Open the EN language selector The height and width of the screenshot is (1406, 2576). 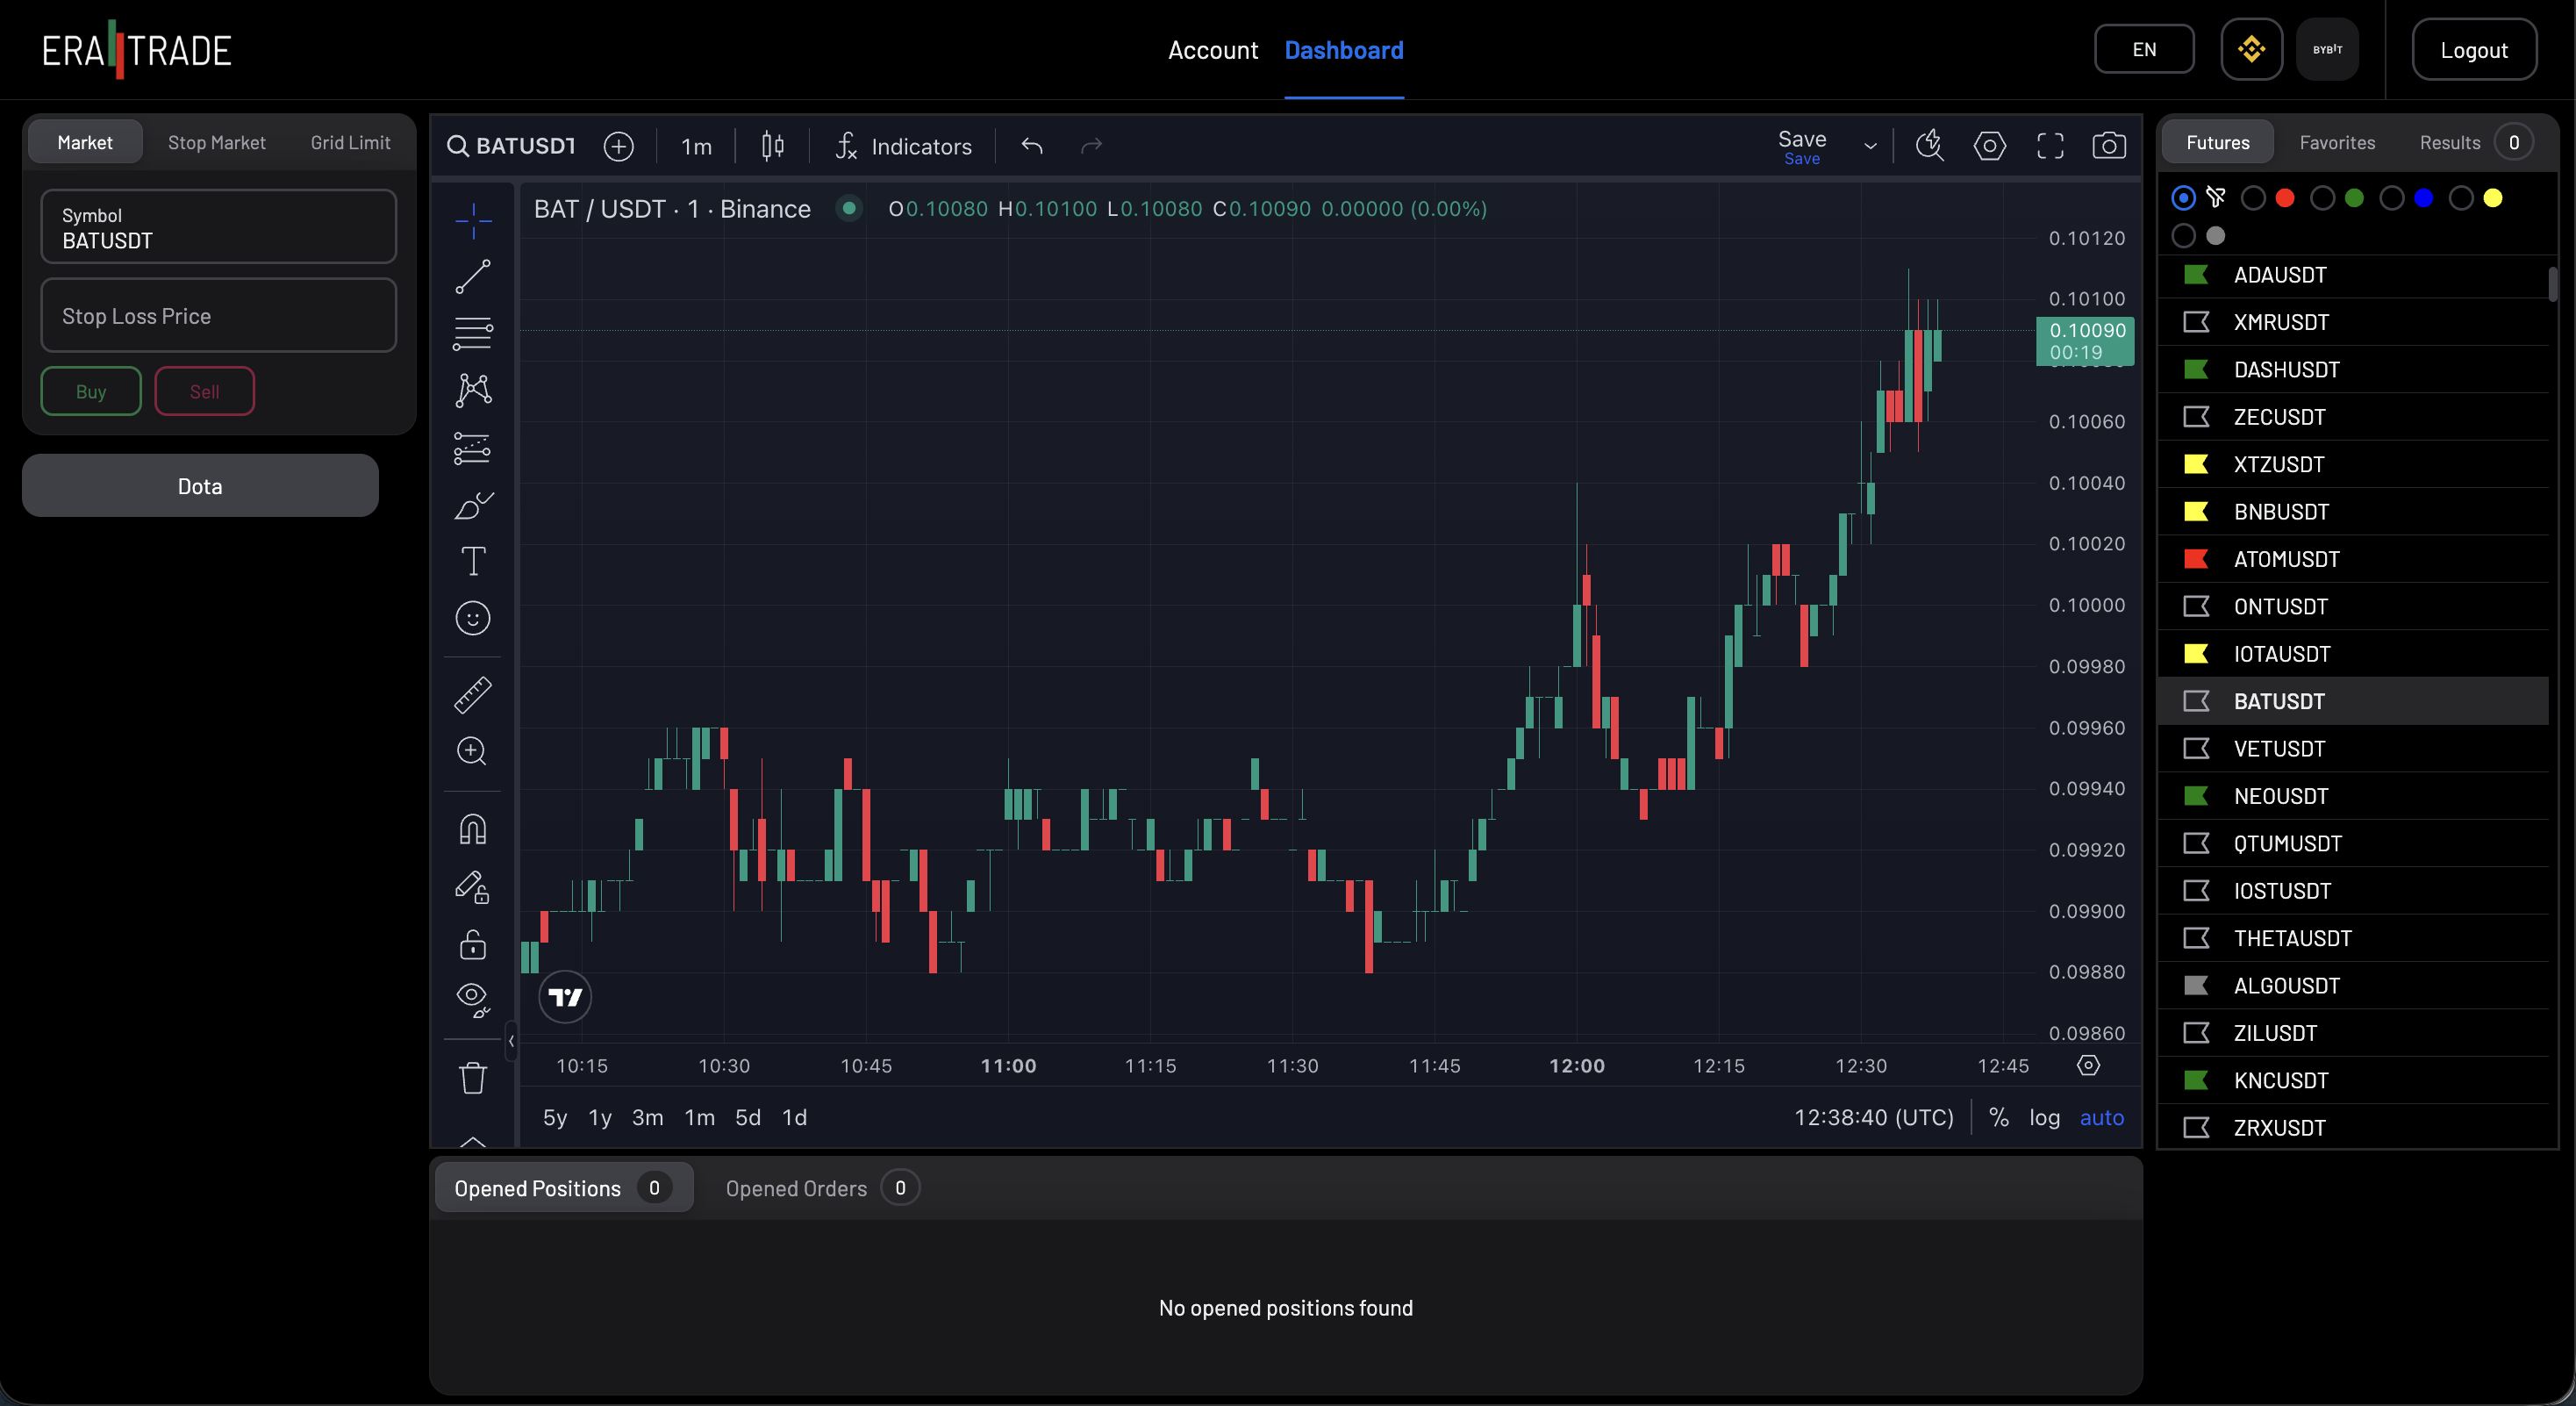point(2144,49)
